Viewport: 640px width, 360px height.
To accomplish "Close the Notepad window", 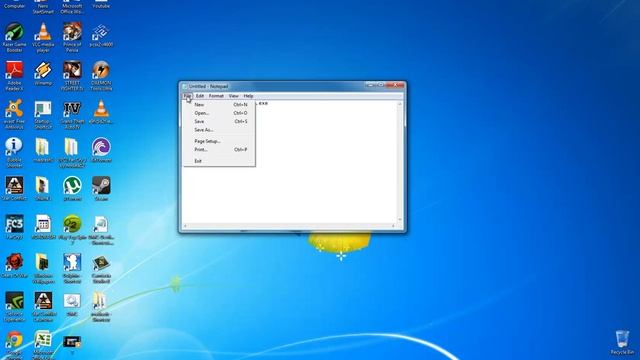I will [x=396, y=85].
